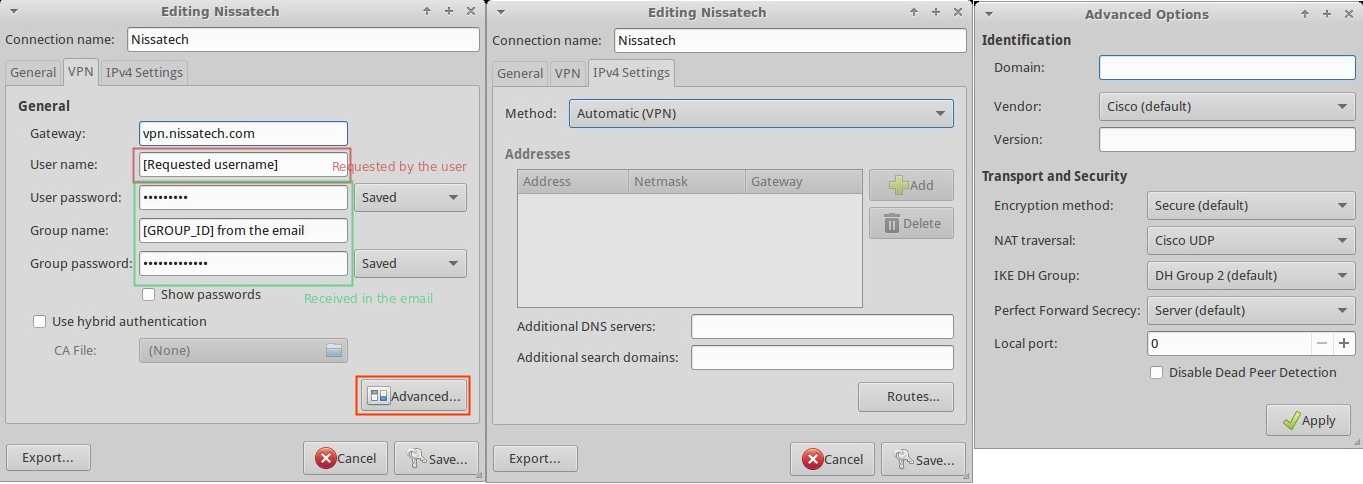Click the Local port value field

click(1229, 343)
